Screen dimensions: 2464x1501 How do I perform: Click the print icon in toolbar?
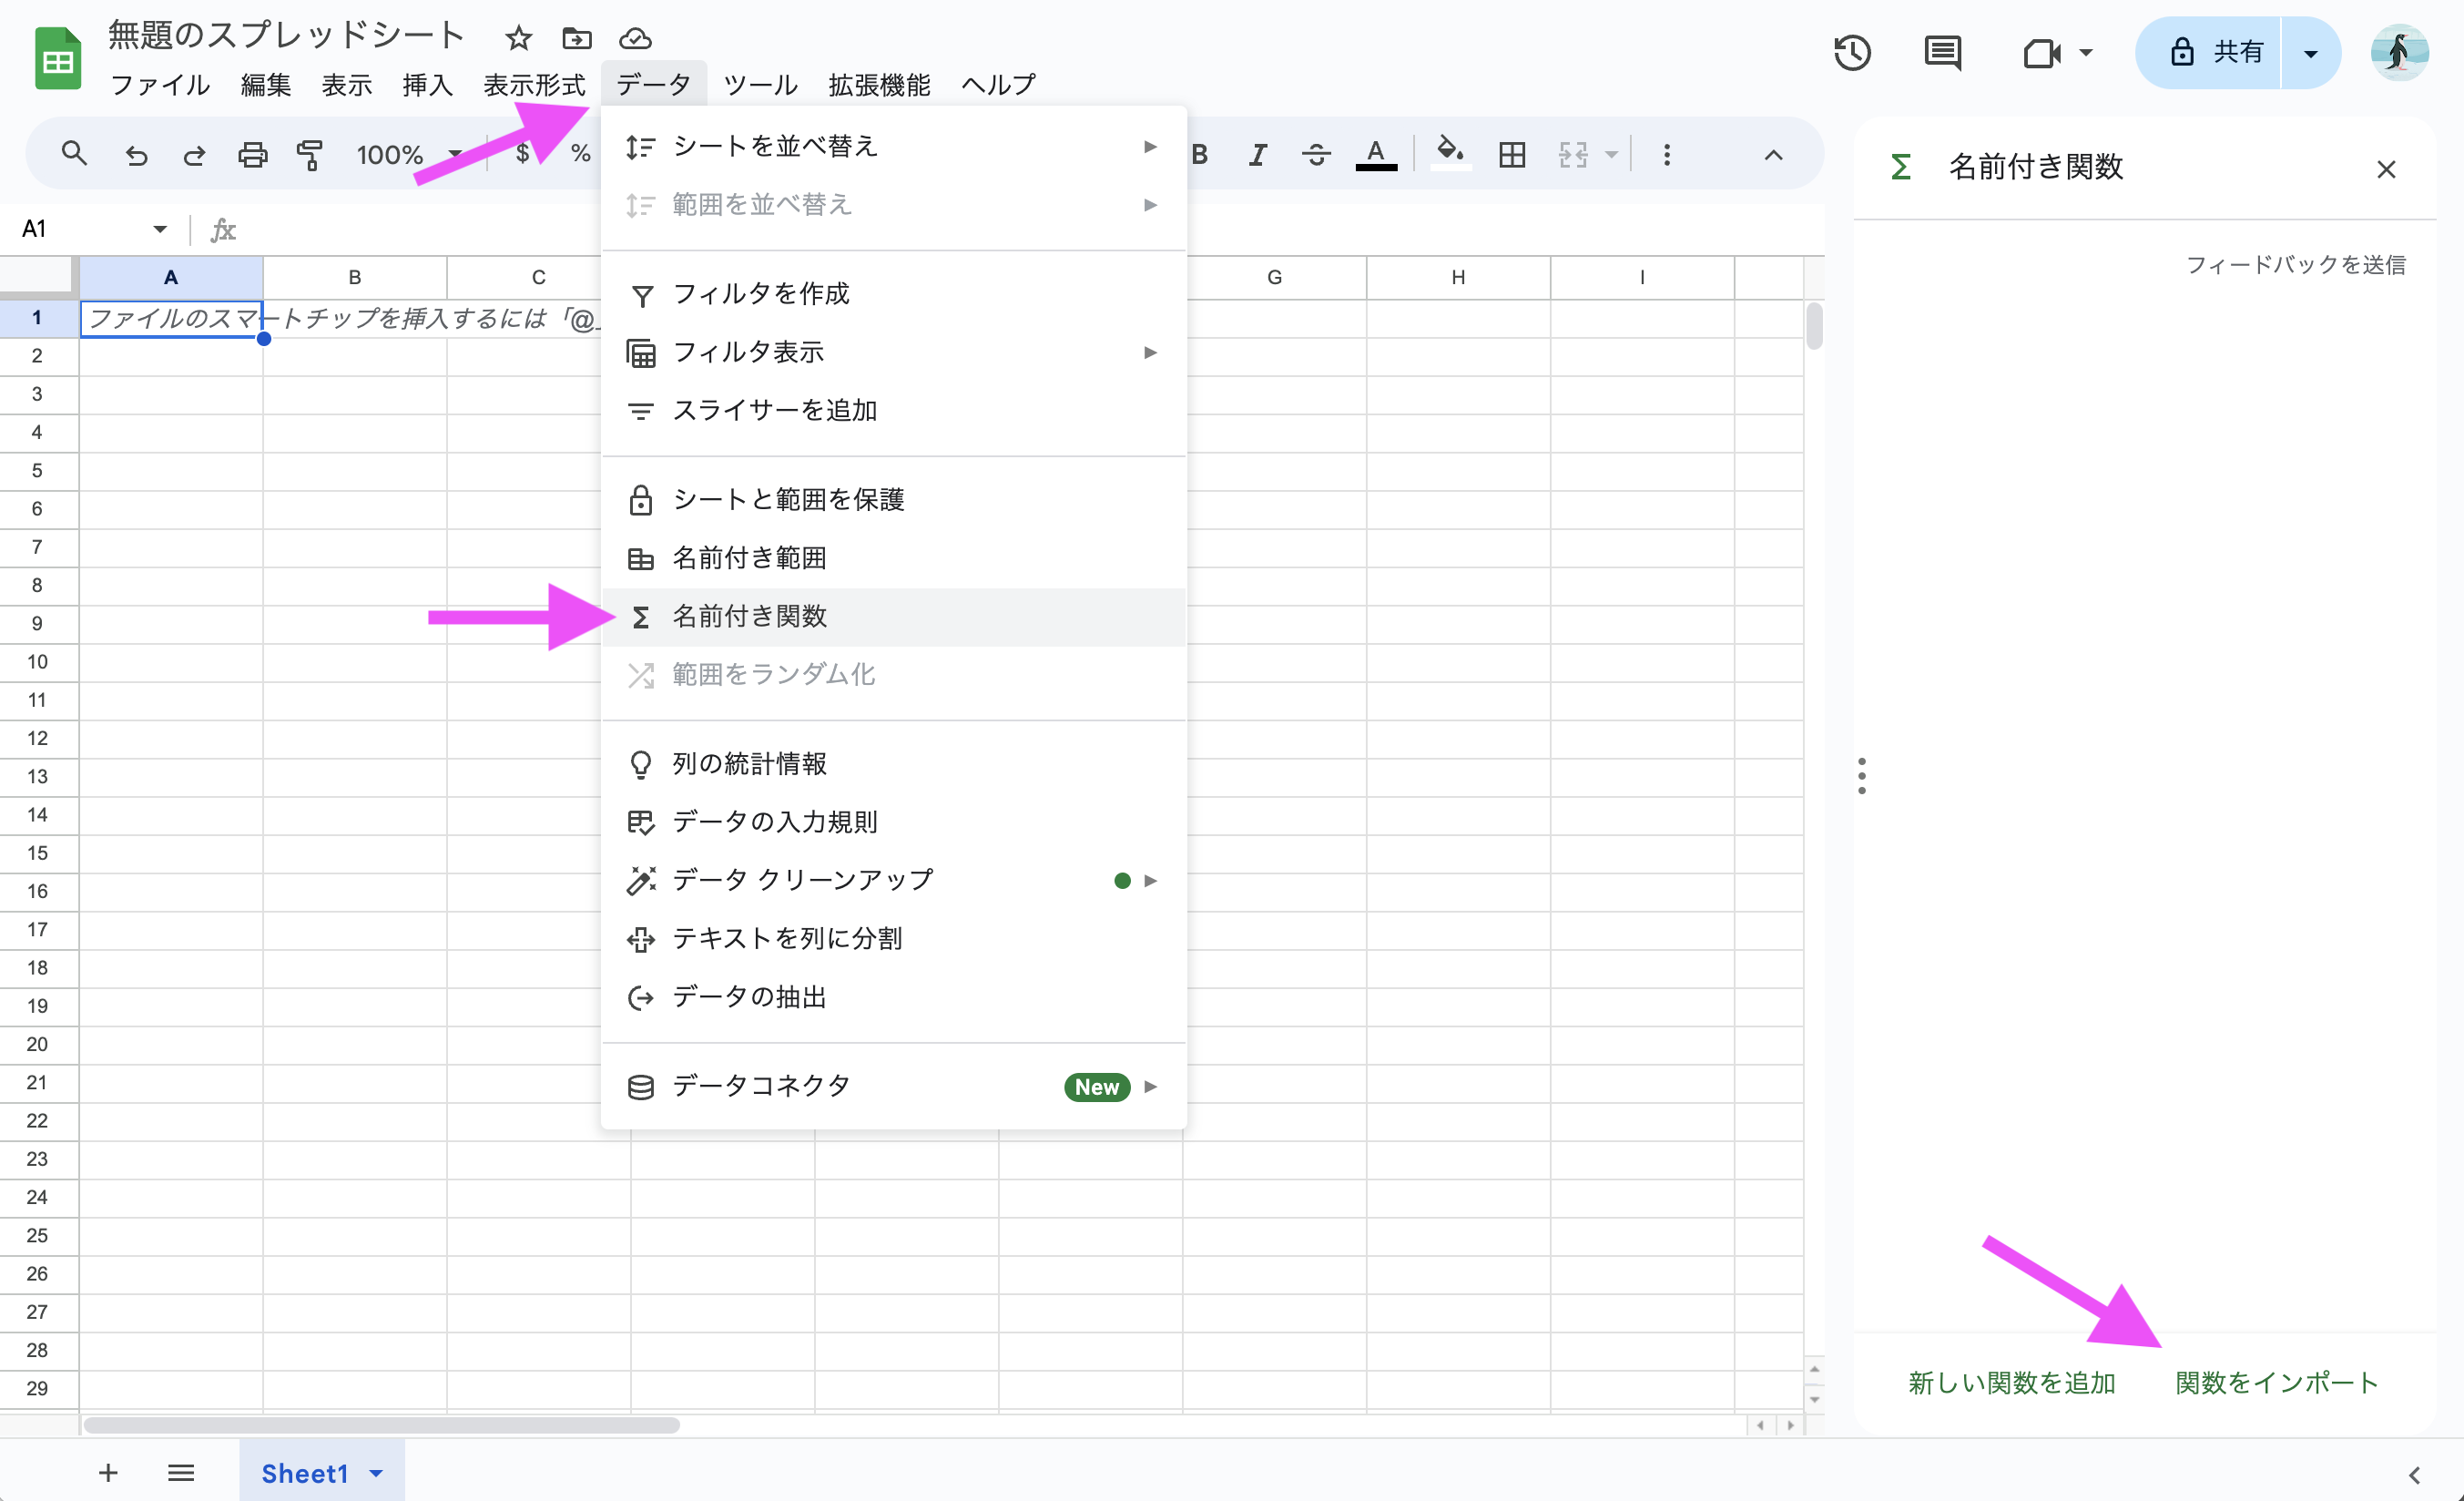pyautogui.click(x=252, y=155)
